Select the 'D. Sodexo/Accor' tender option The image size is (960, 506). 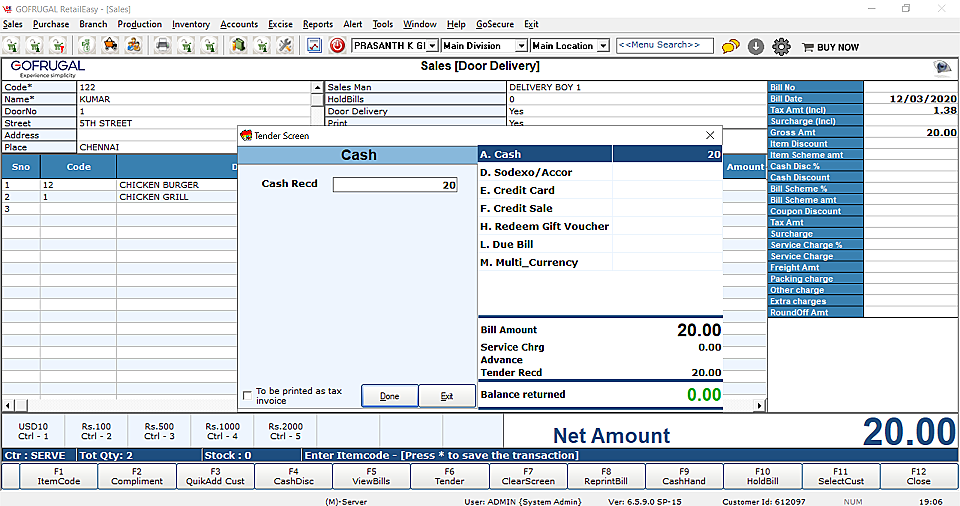click(x=600, y=172)
